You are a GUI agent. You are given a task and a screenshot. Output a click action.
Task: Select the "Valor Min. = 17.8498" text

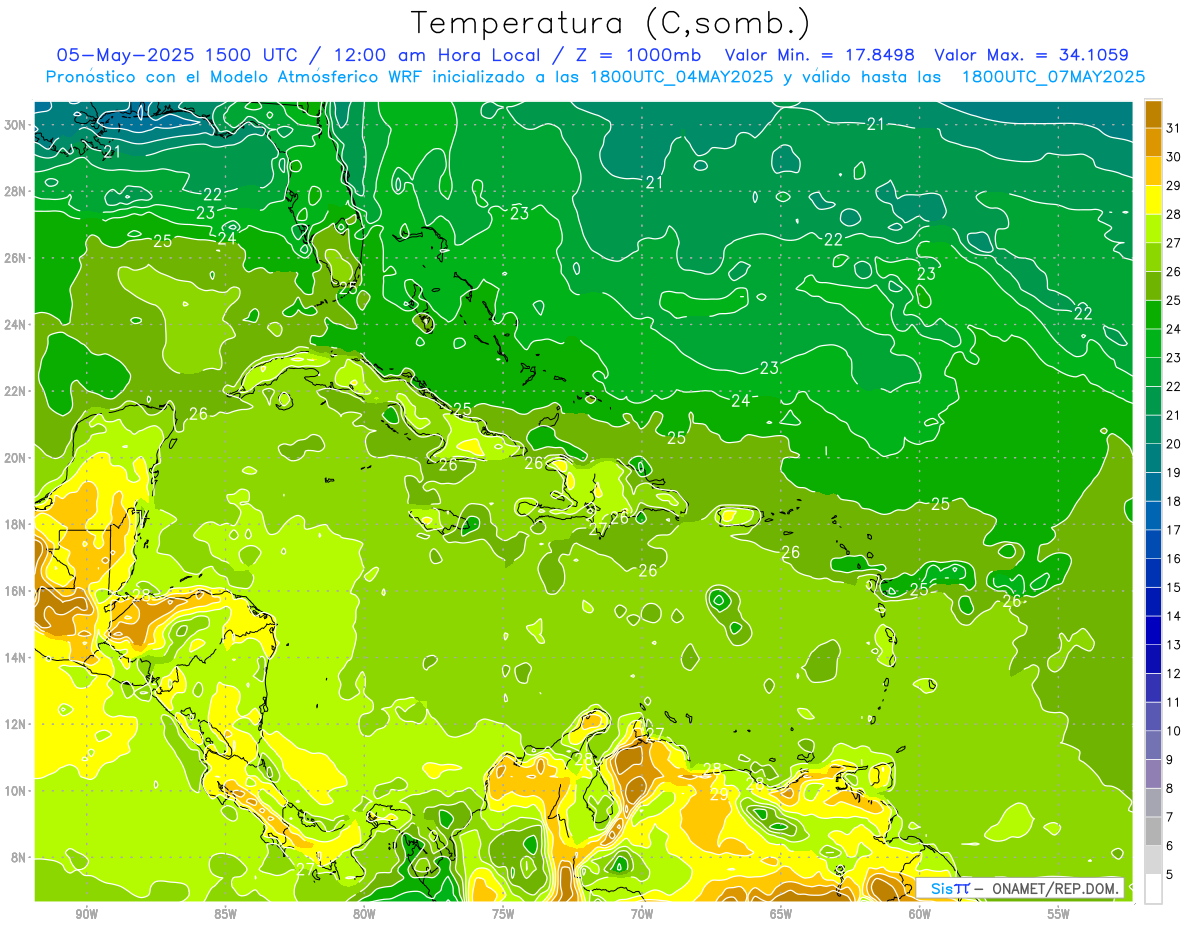(820, 55)
